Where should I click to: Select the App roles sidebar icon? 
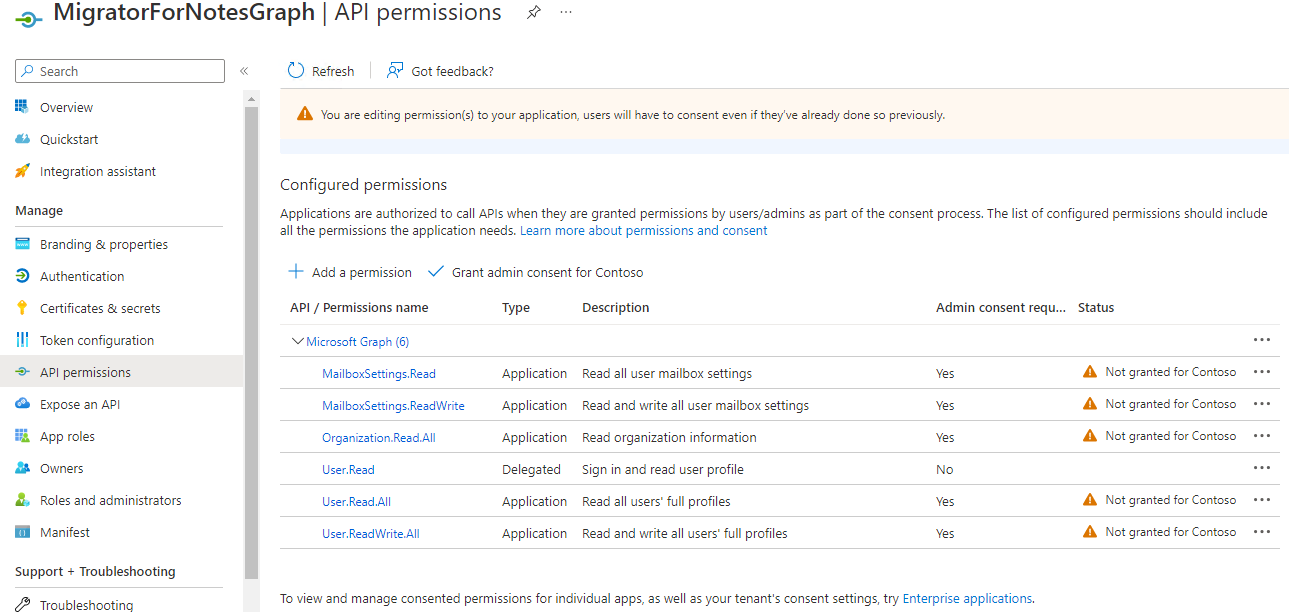click(x=22, y=435)
